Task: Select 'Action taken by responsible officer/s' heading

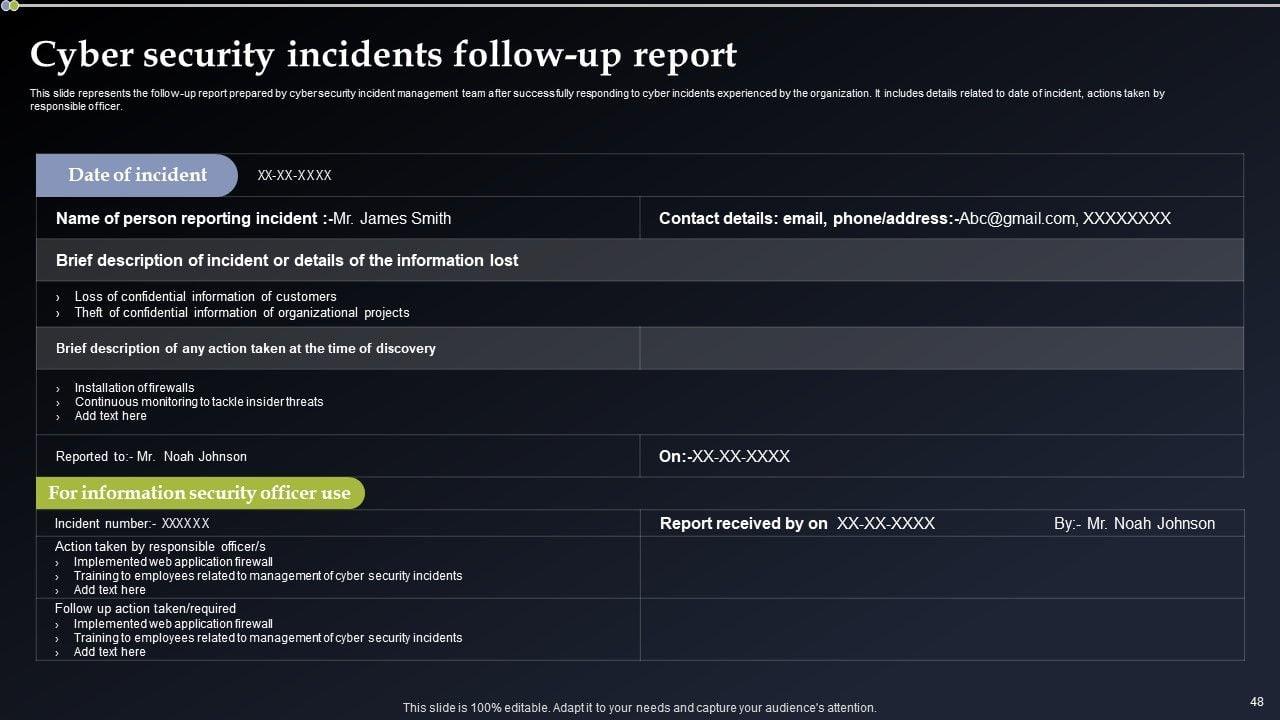Action: coord(160,546)
